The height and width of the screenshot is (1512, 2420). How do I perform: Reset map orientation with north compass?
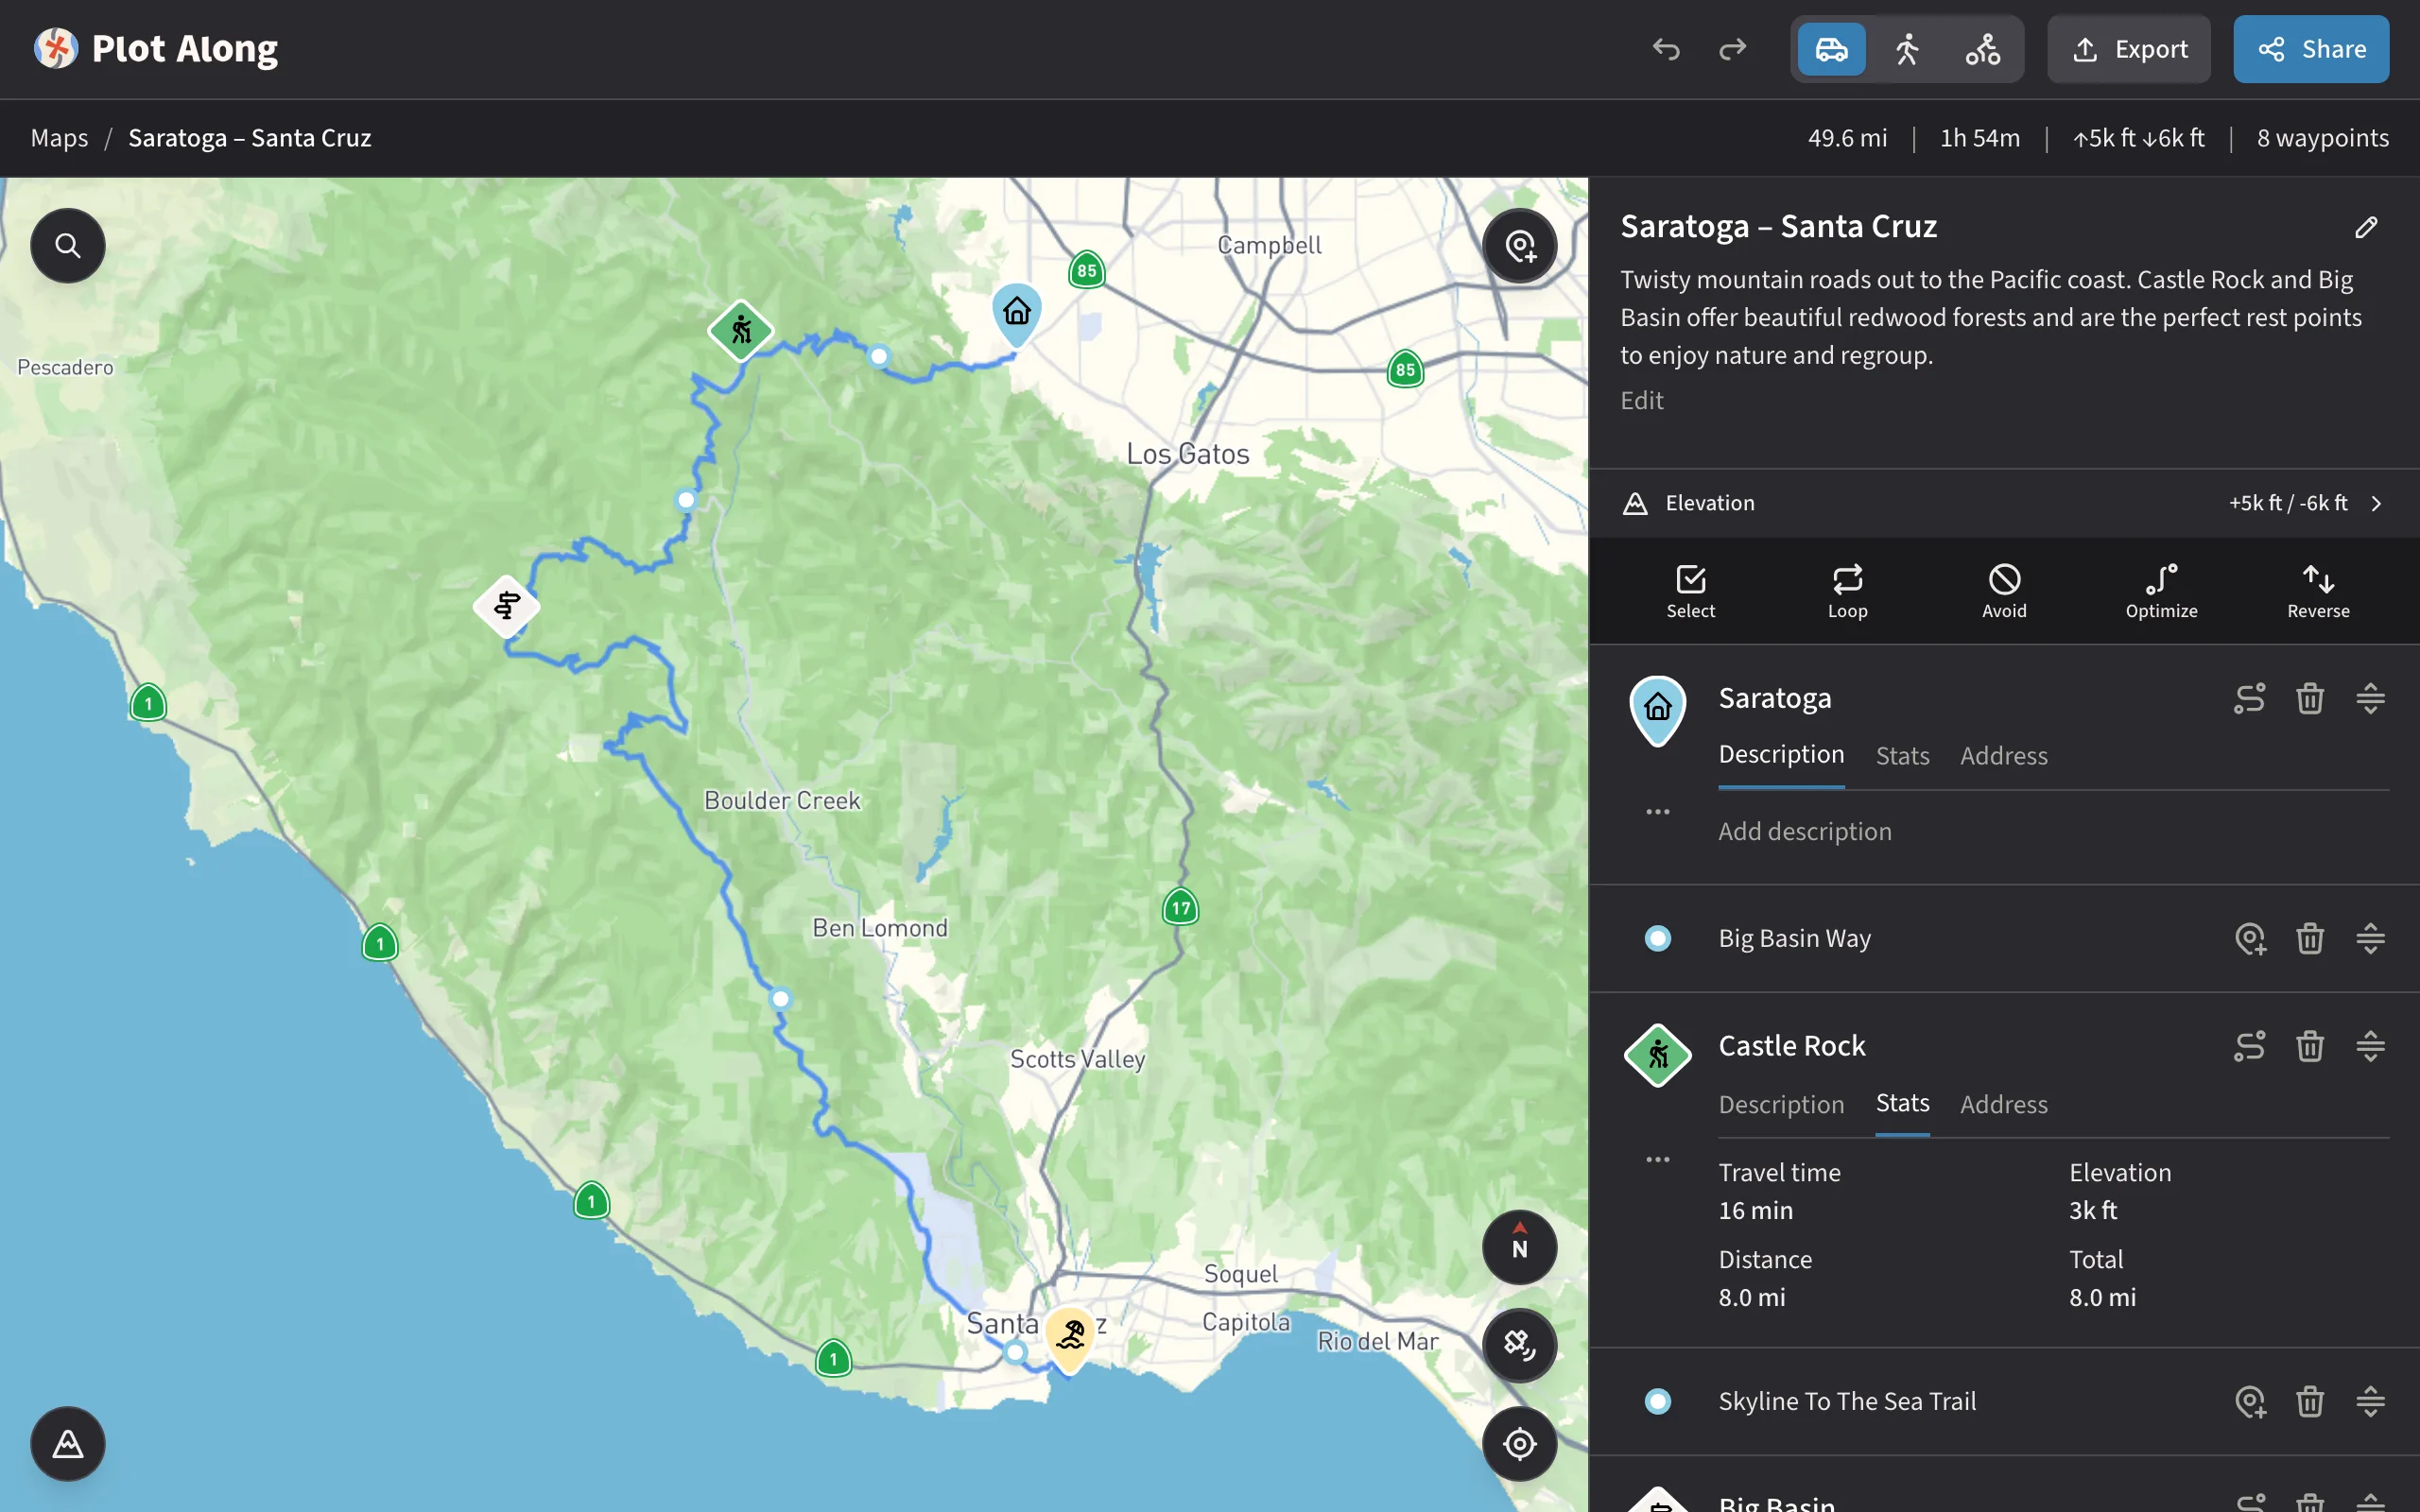coord(1519,1247)
